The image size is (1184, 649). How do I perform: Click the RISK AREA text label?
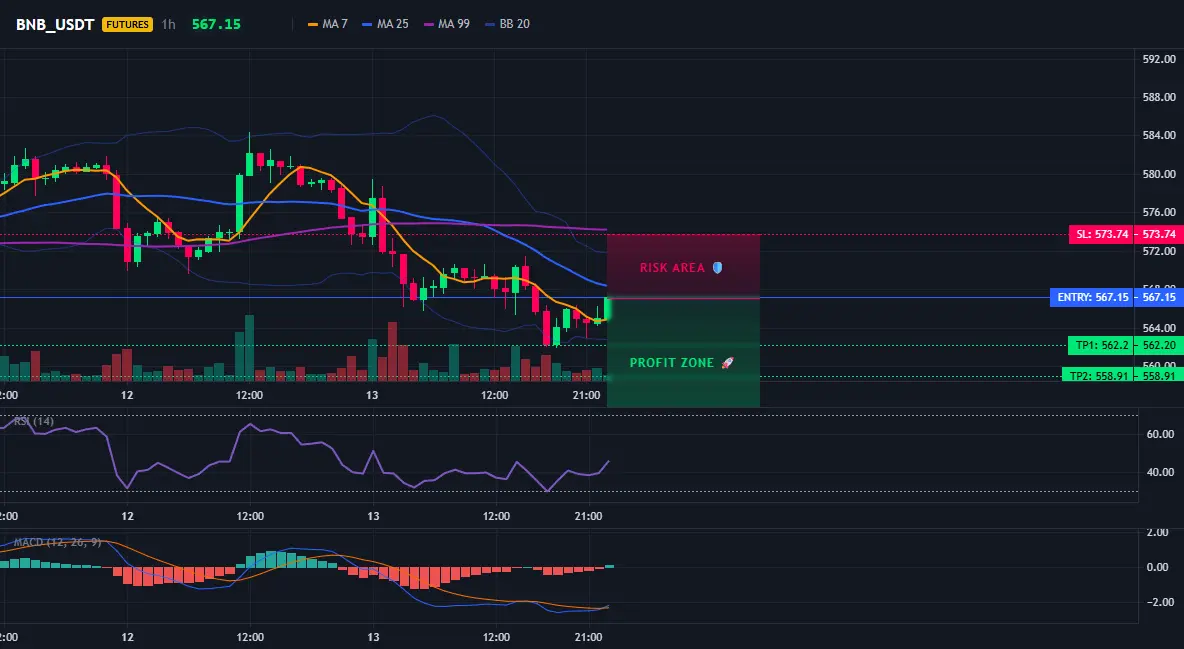point(672,267)
